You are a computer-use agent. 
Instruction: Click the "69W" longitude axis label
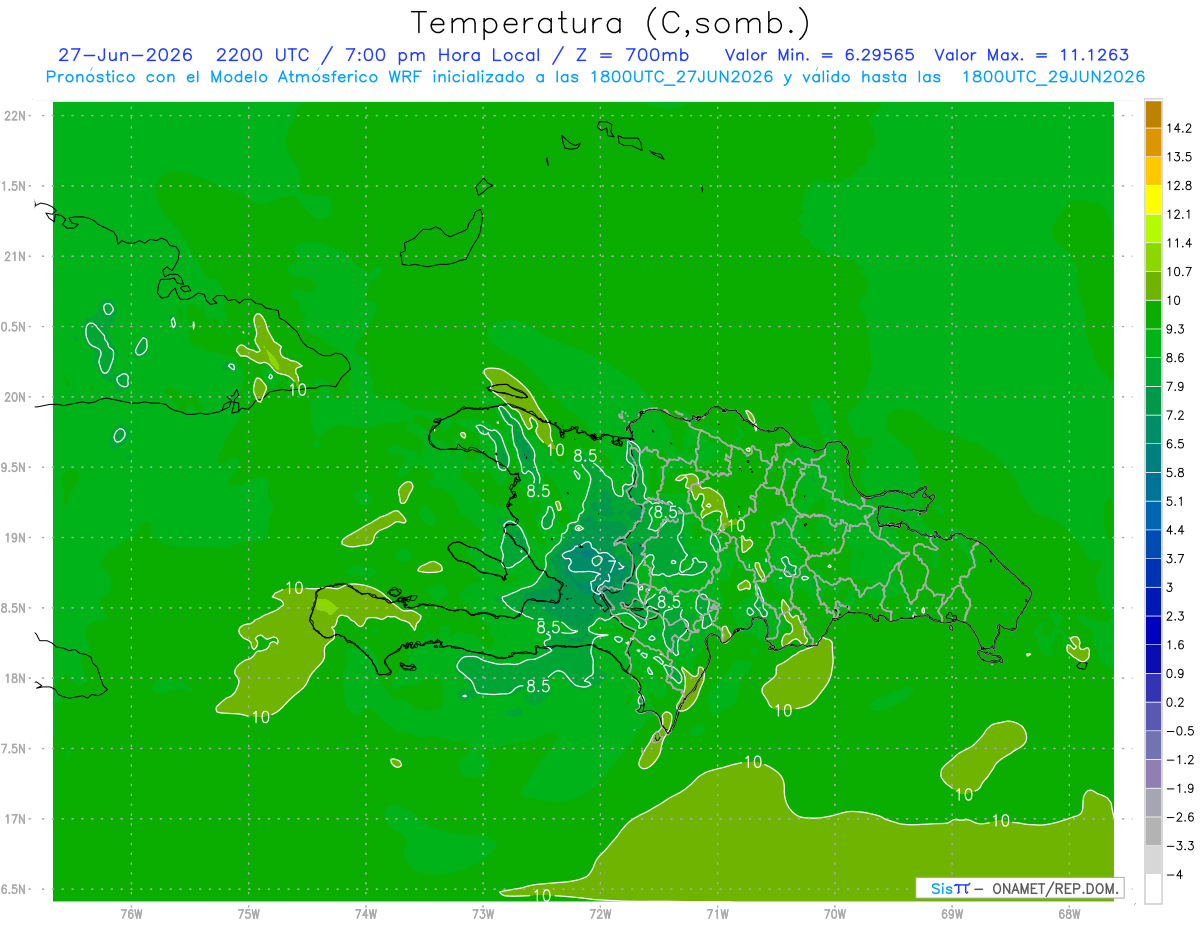(951, 913)
